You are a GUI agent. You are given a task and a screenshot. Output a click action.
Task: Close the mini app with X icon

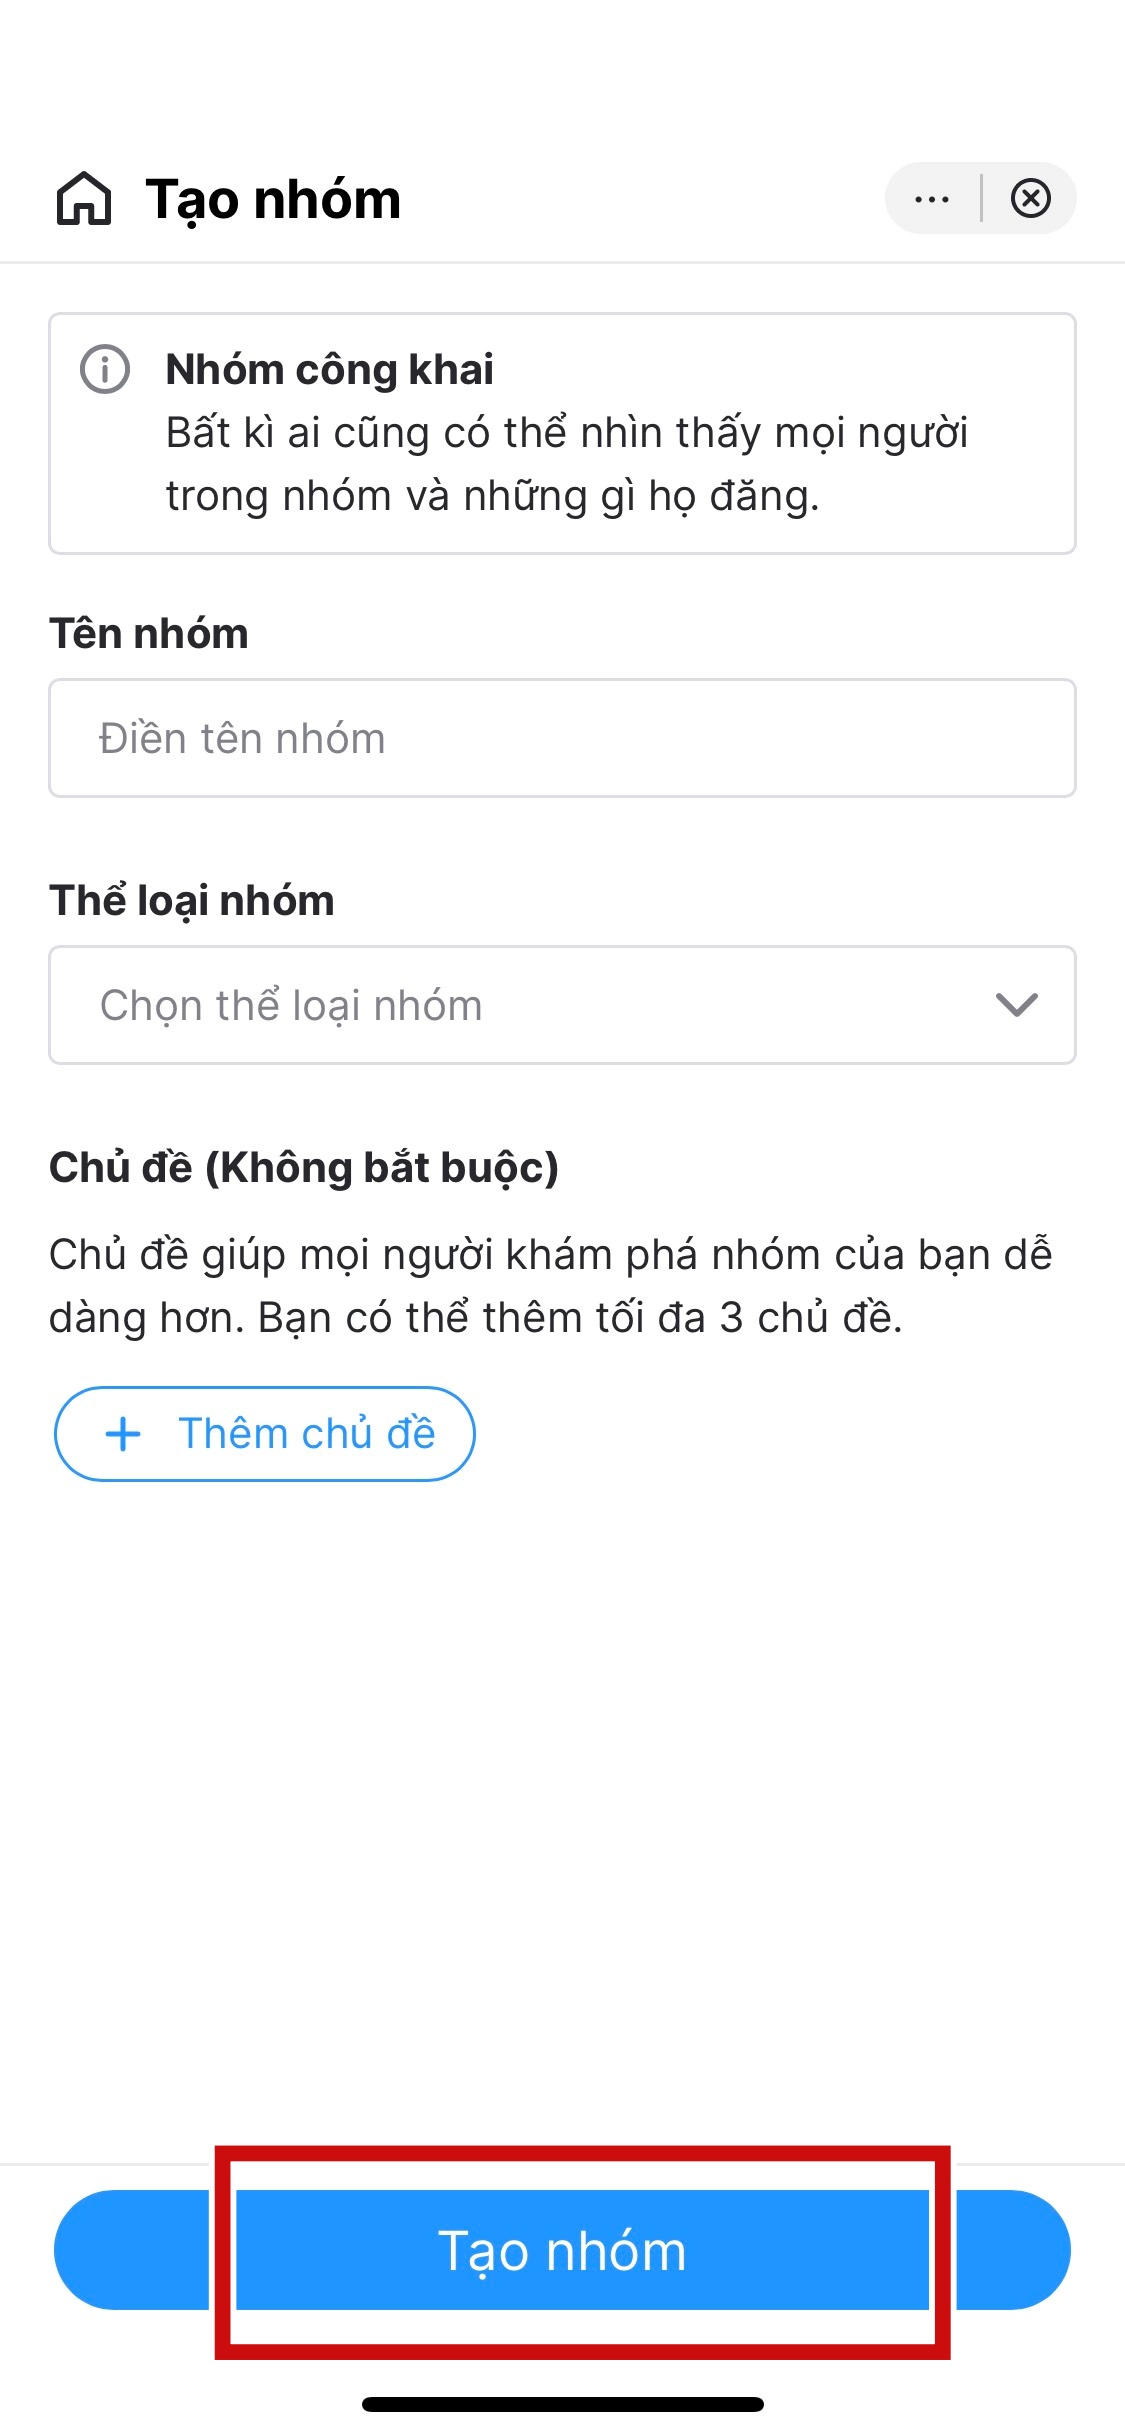coord(1030,198)
